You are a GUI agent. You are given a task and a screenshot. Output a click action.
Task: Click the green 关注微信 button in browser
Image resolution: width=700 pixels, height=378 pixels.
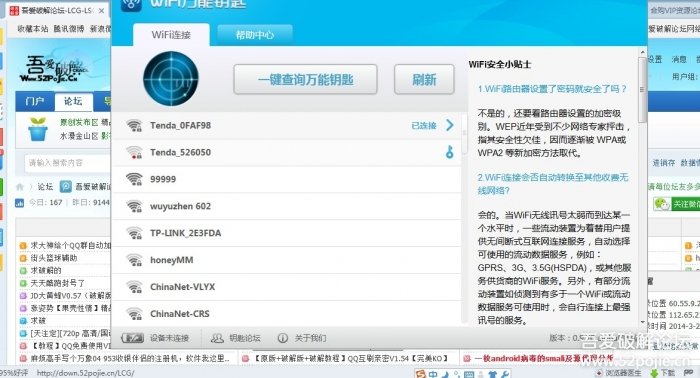point(676,204)
